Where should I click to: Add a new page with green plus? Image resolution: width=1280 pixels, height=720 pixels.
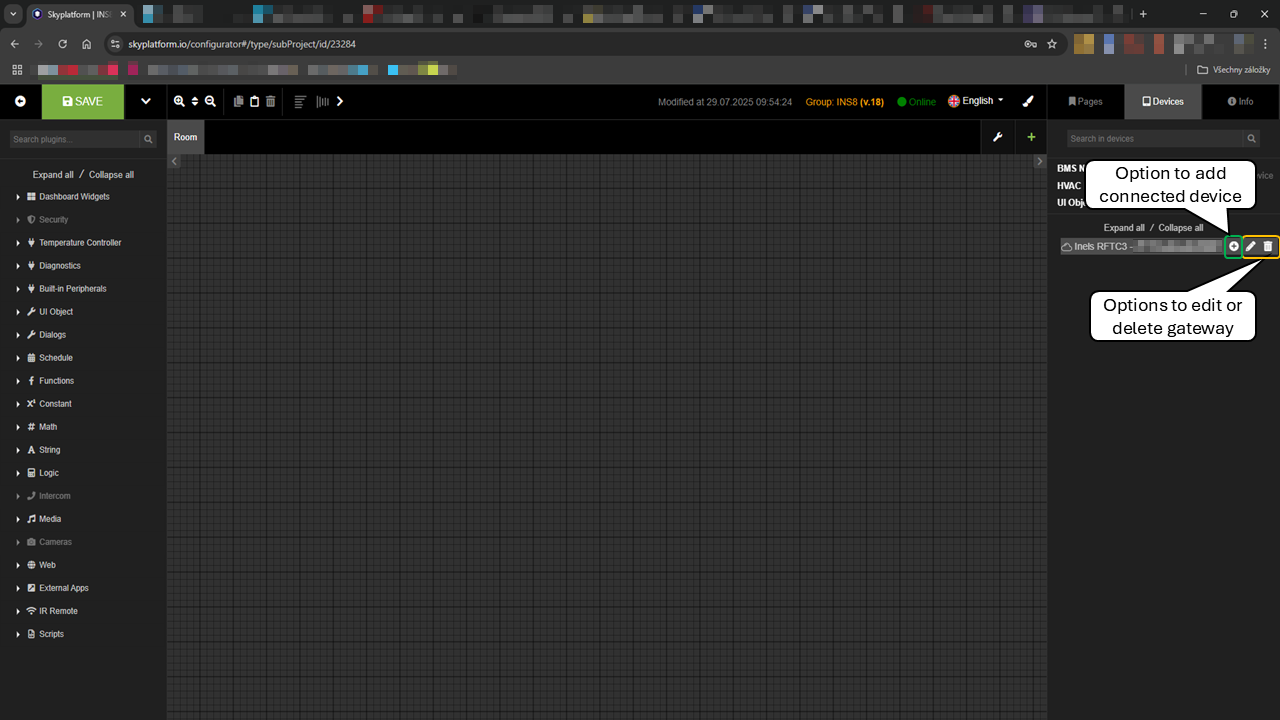coord(1031,137)
